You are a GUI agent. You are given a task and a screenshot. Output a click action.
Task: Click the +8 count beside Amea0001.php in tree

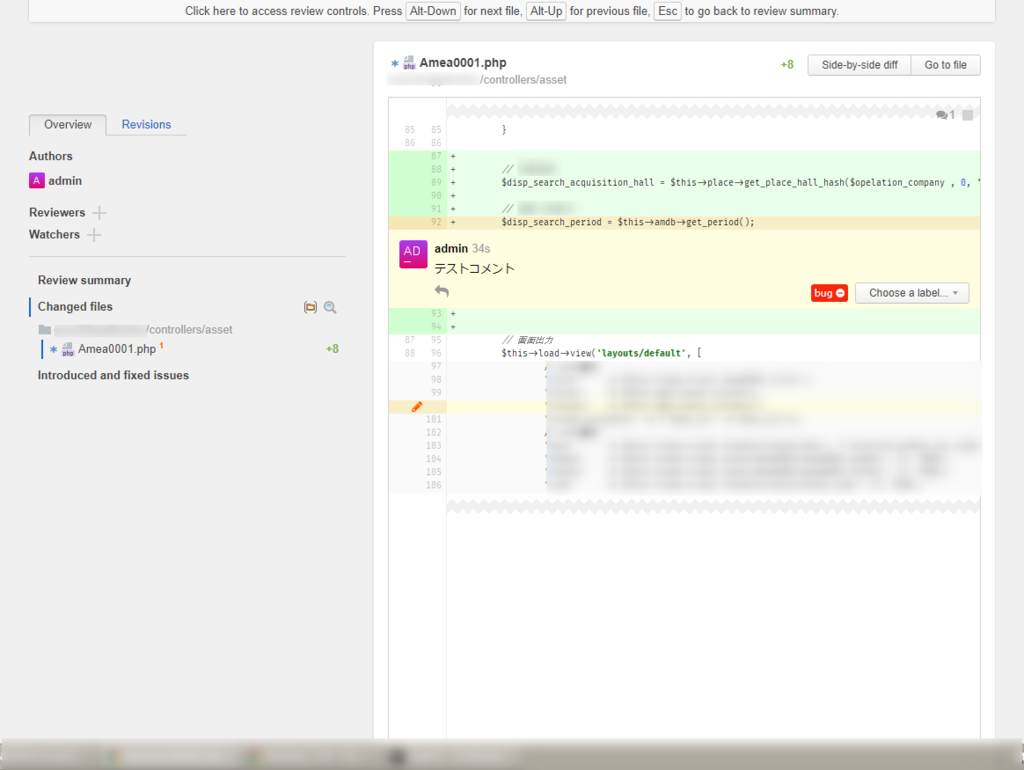332,349
